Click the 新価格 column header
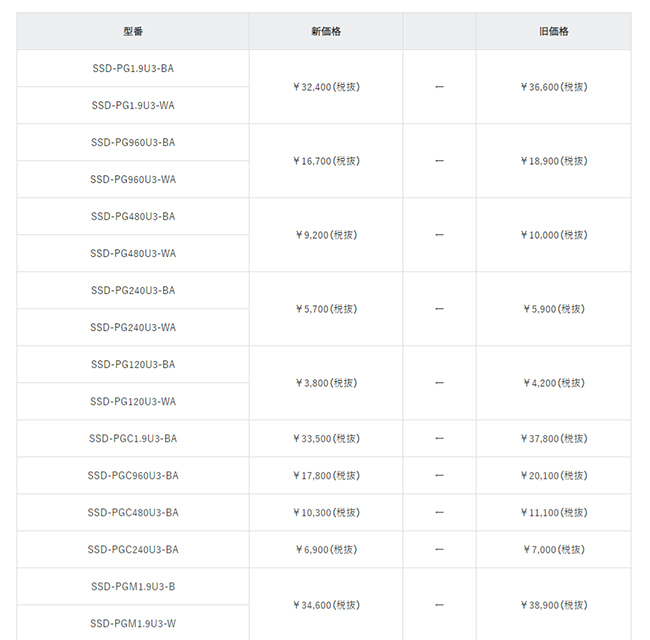This screenshot has height=640, width=650. (326, 31)
